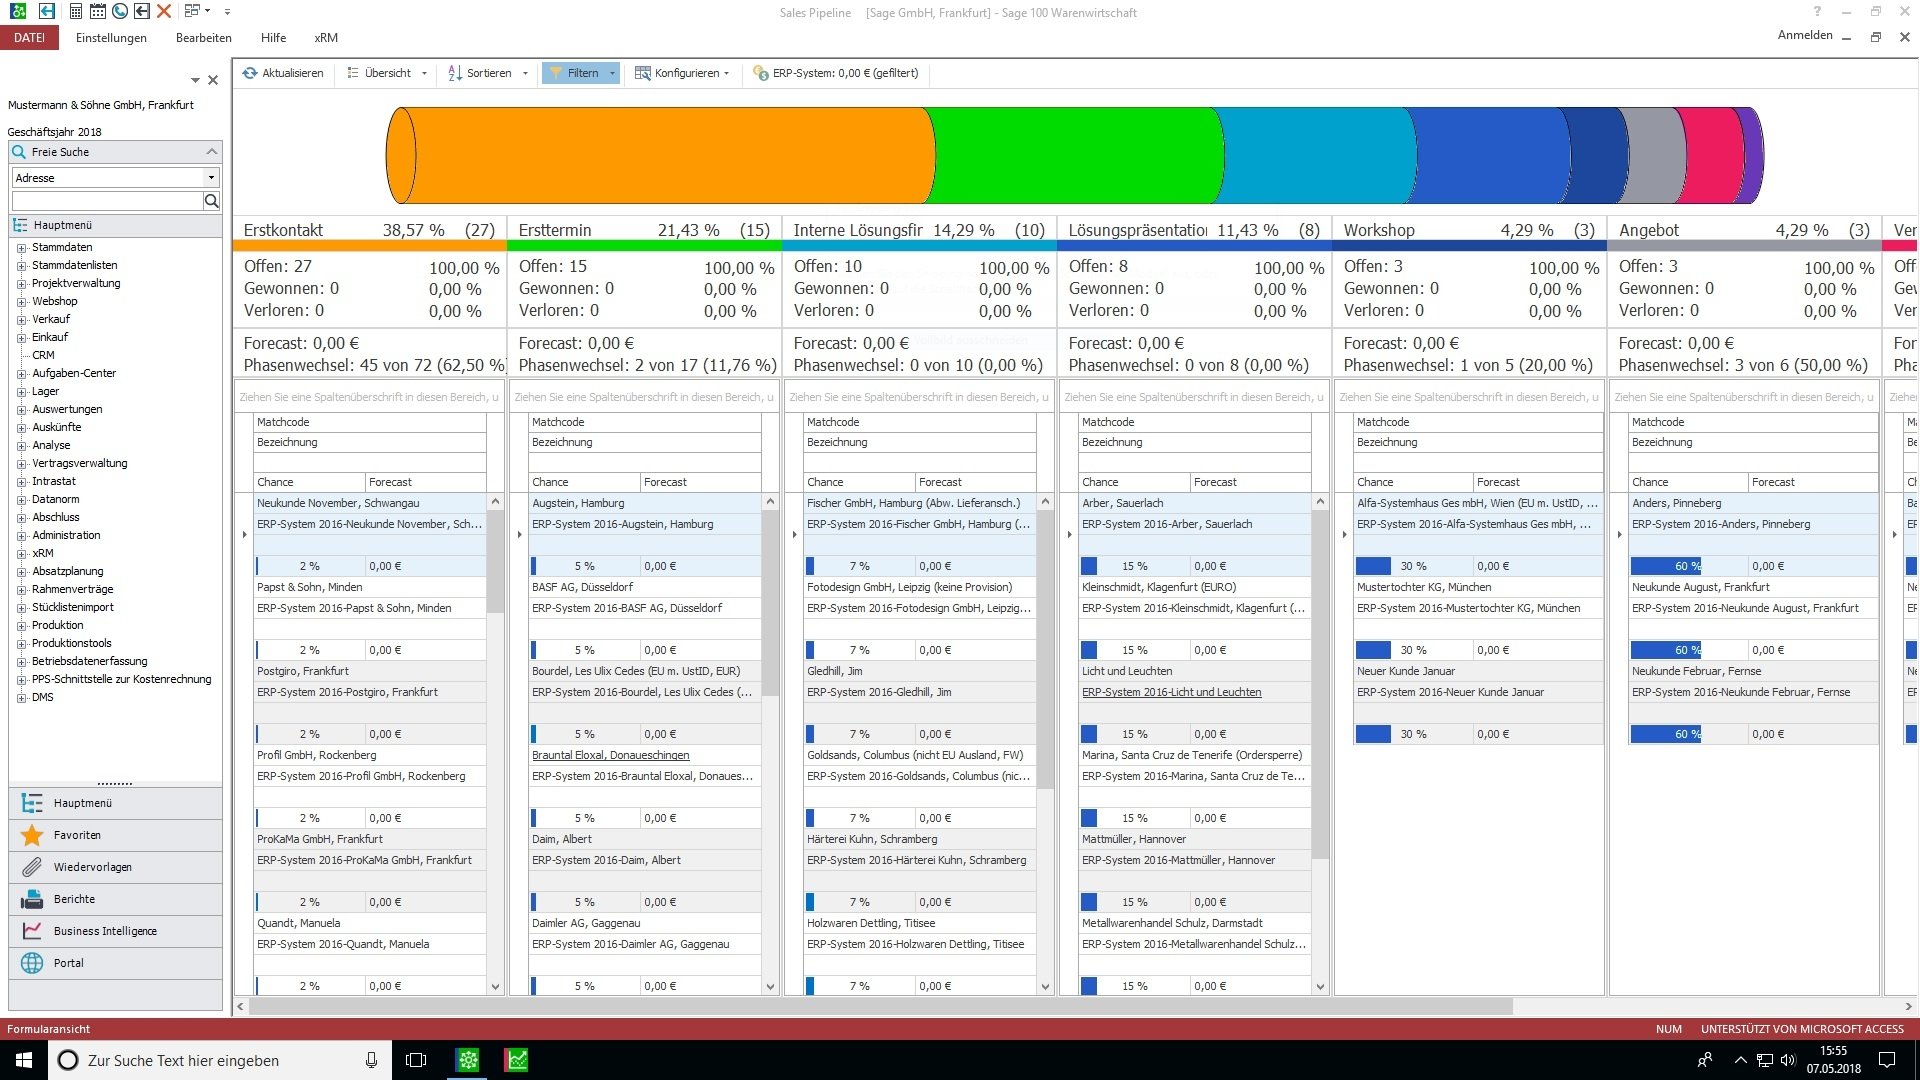Click the Portal globe icon
This screenshot has width=1920, height=1080.
point(32,963)
